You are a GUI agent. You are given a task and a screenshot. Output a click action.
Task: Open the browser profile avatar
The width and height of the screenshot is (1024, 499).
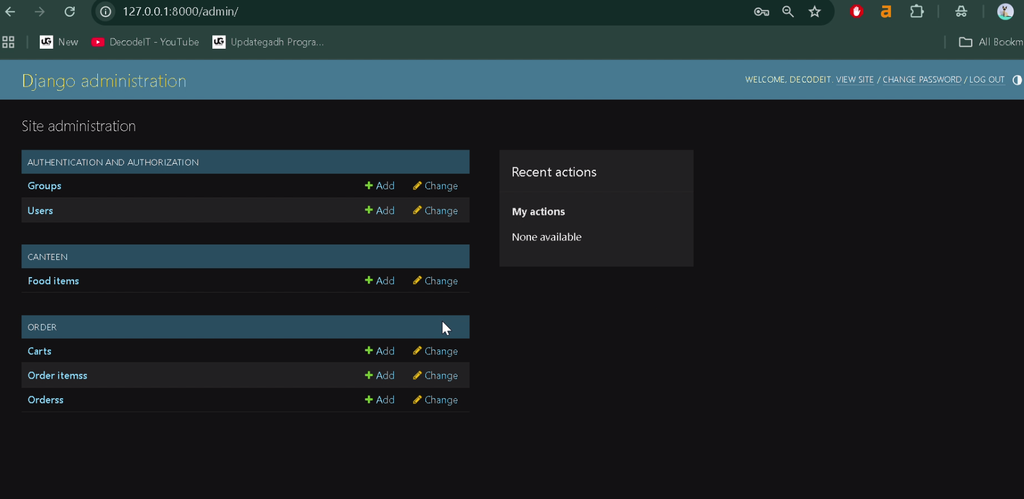pyautogui.click(x=1005, y=11)
